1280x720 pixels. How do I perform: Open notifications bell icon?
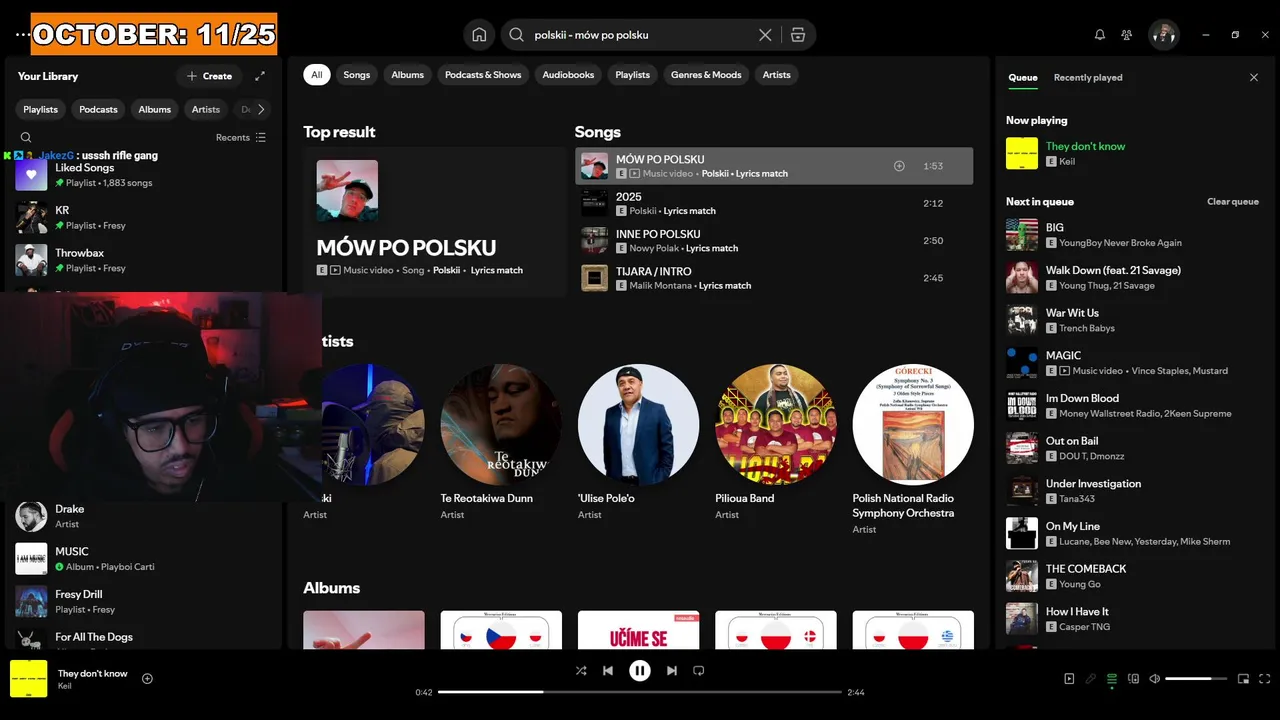1100,35
